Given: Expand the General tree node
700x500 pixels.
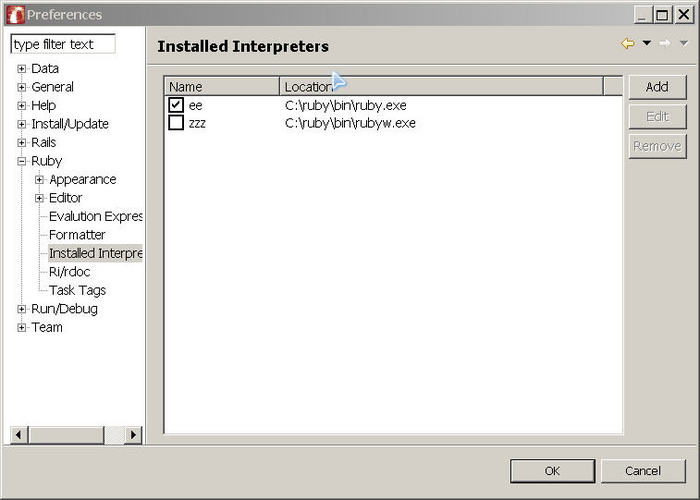Looking at the screenshot, I should (x=21, y=87).
